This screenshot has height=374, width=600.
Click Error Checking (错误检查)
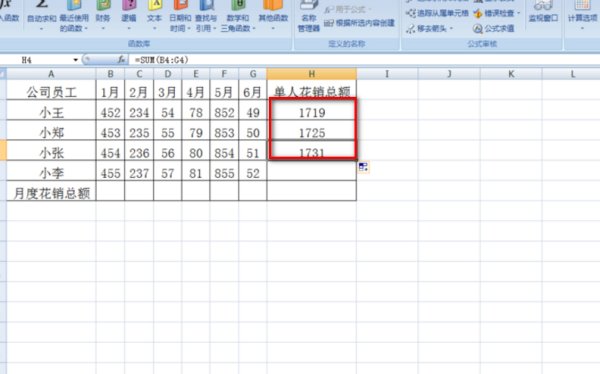coord(494,13)
